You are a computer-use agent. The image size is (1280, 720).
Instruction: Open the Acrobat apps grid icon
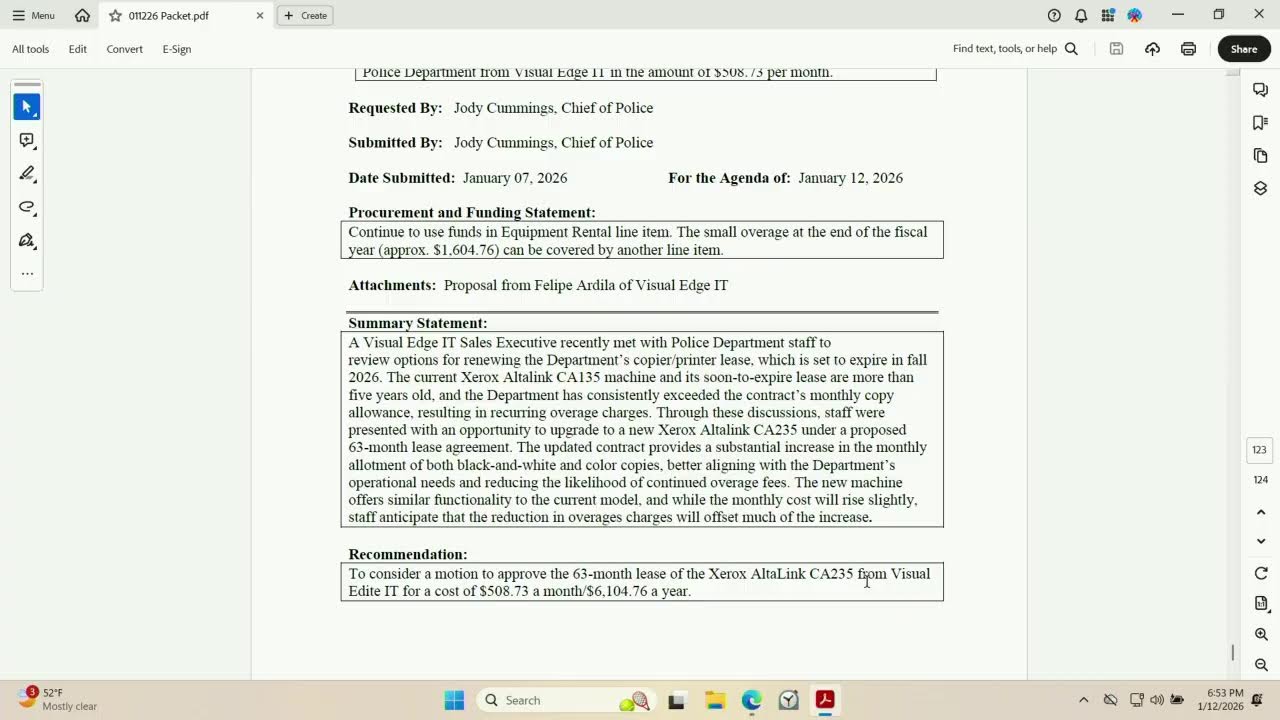pyautogui.click(x=1108, y=15)
